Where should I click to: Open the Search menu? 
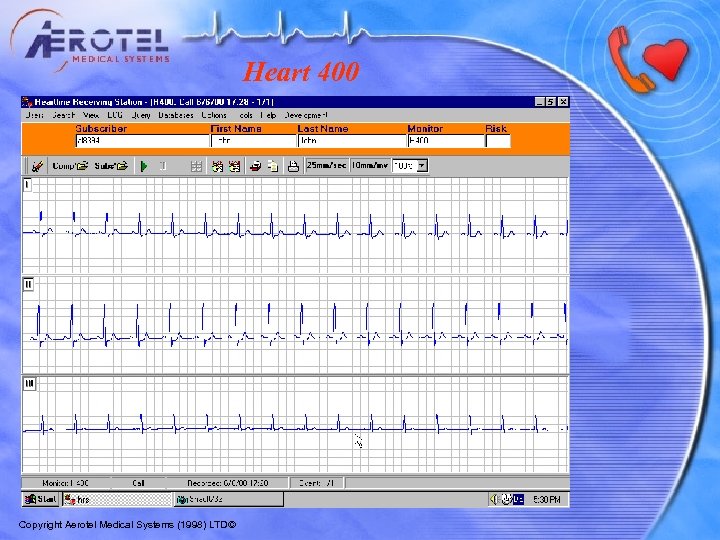point(63,115)
